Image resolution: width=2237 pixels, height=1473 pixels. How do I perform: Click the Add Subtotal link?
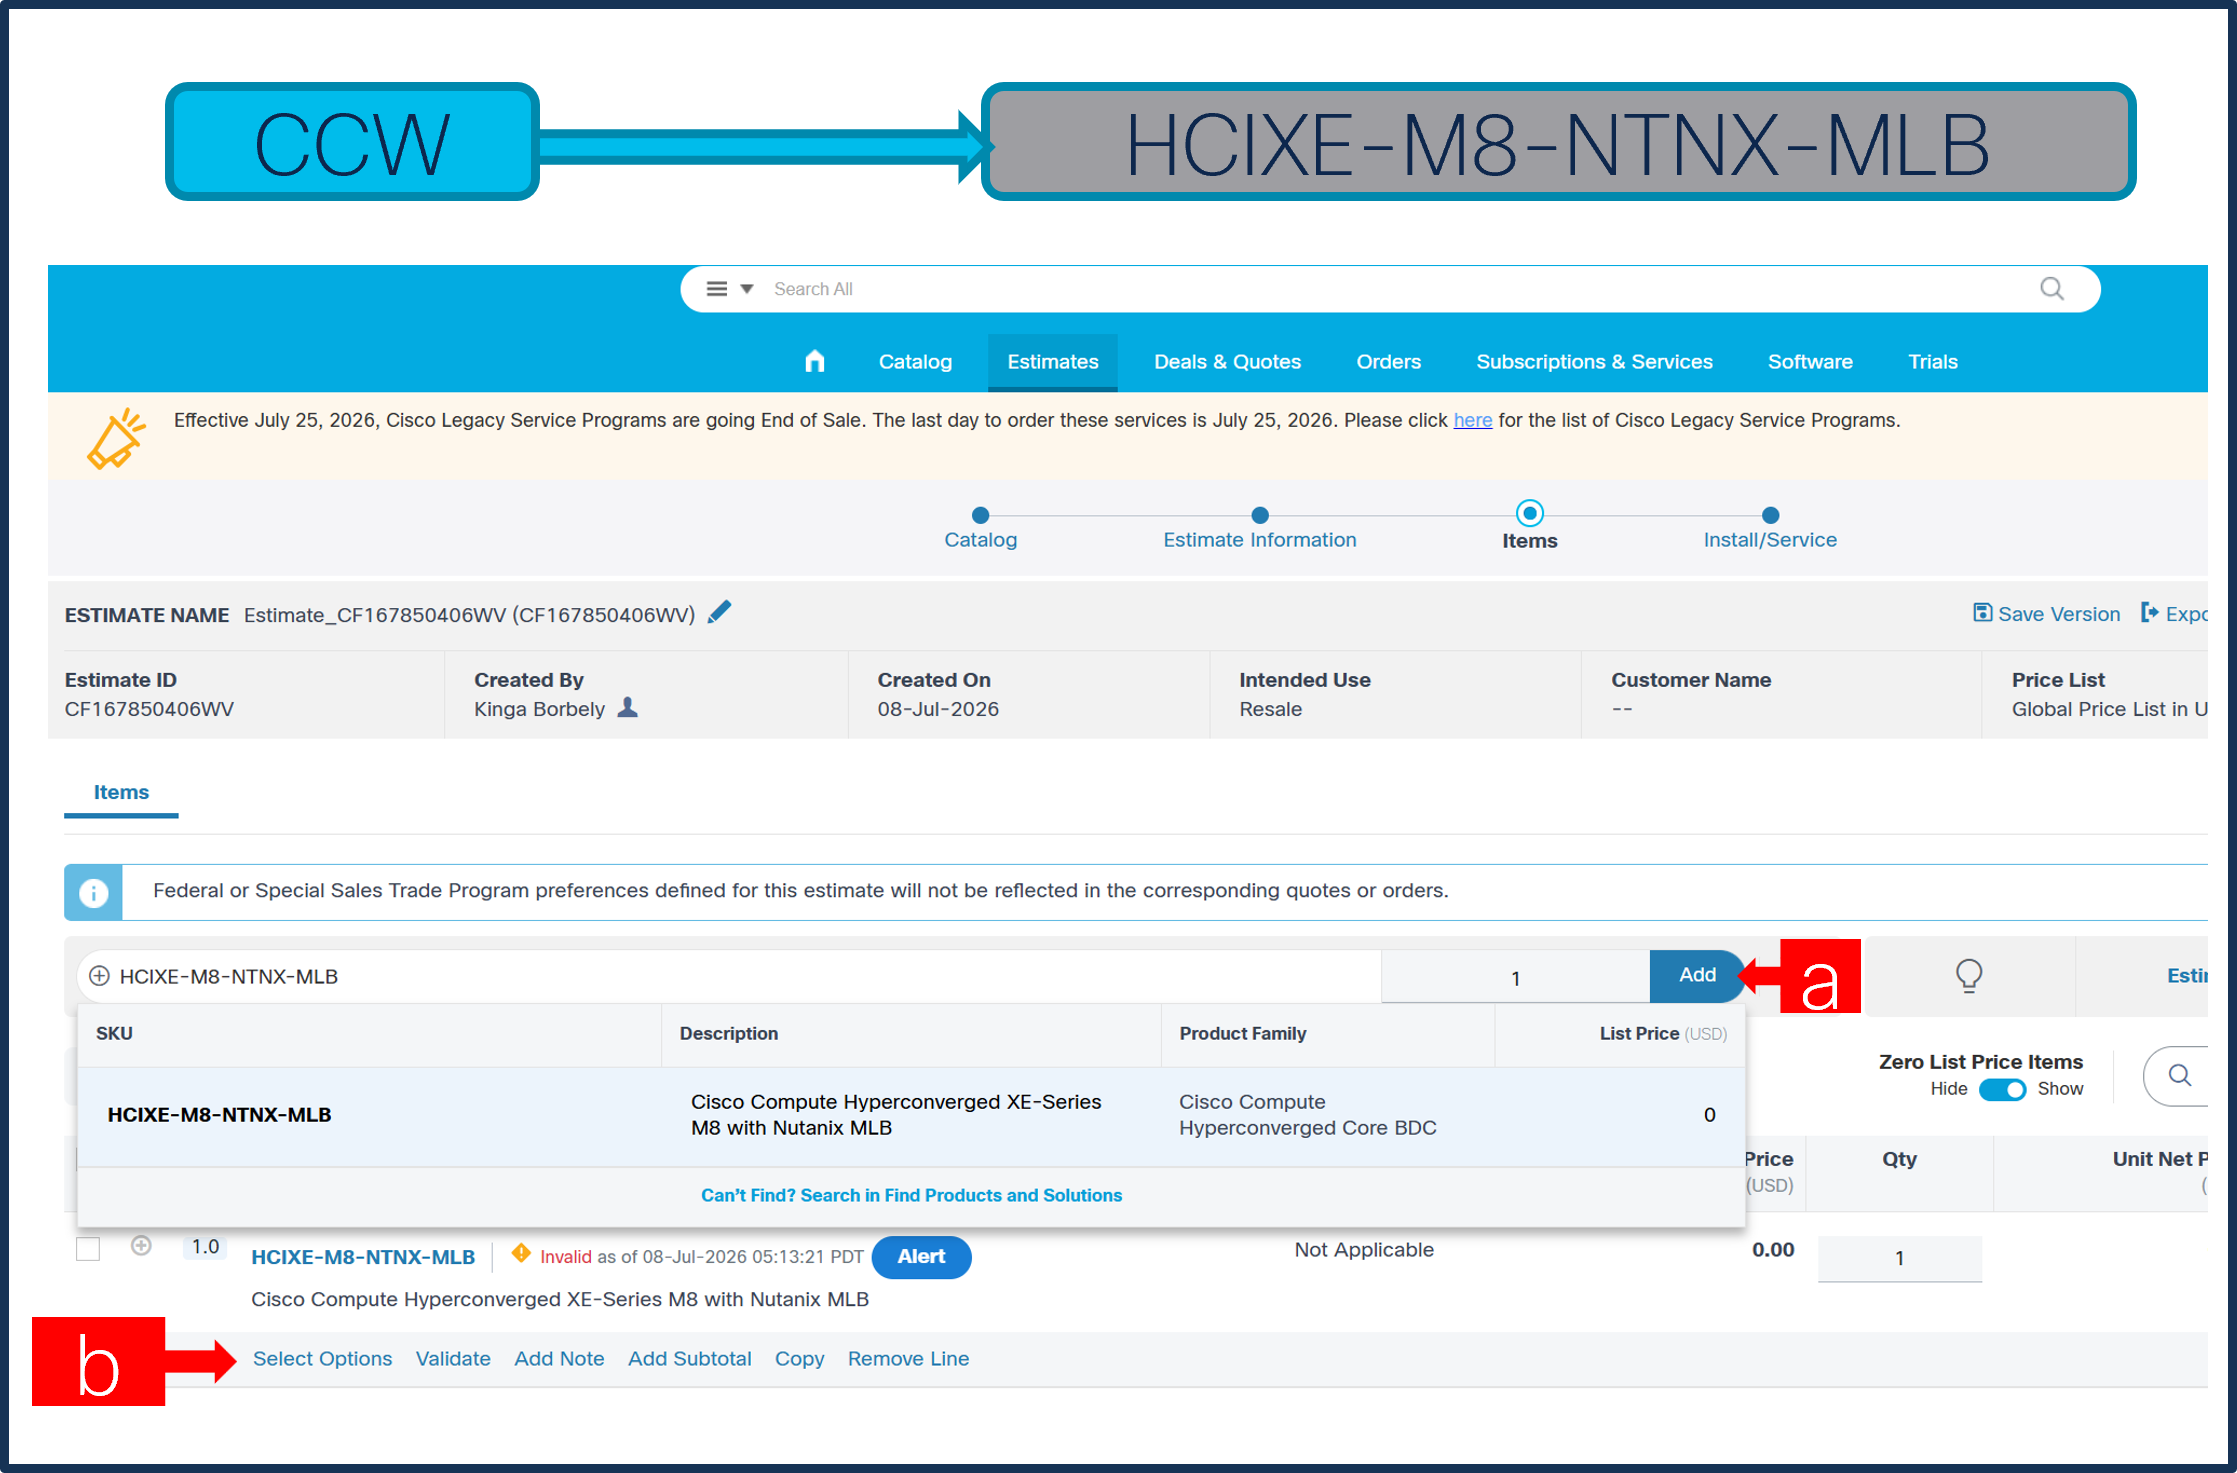pos(689,1359)
